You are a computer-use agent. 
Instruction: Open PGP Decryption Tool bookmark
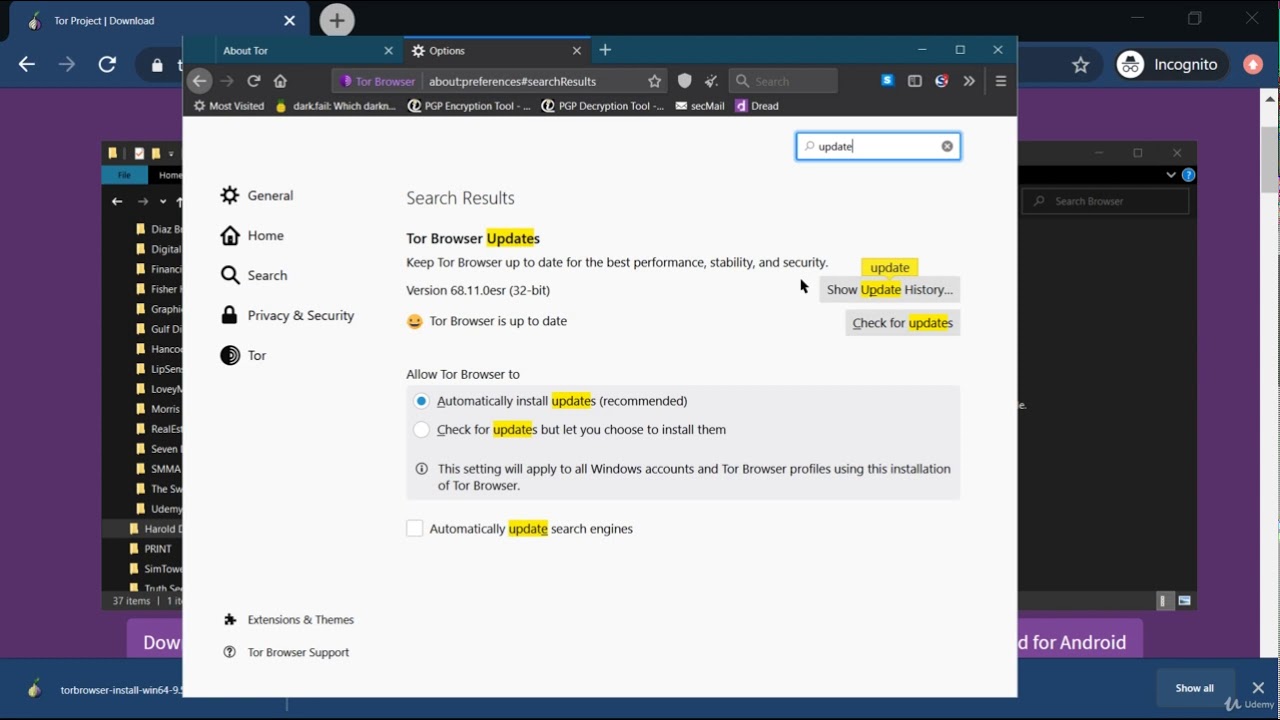(602, 106)
